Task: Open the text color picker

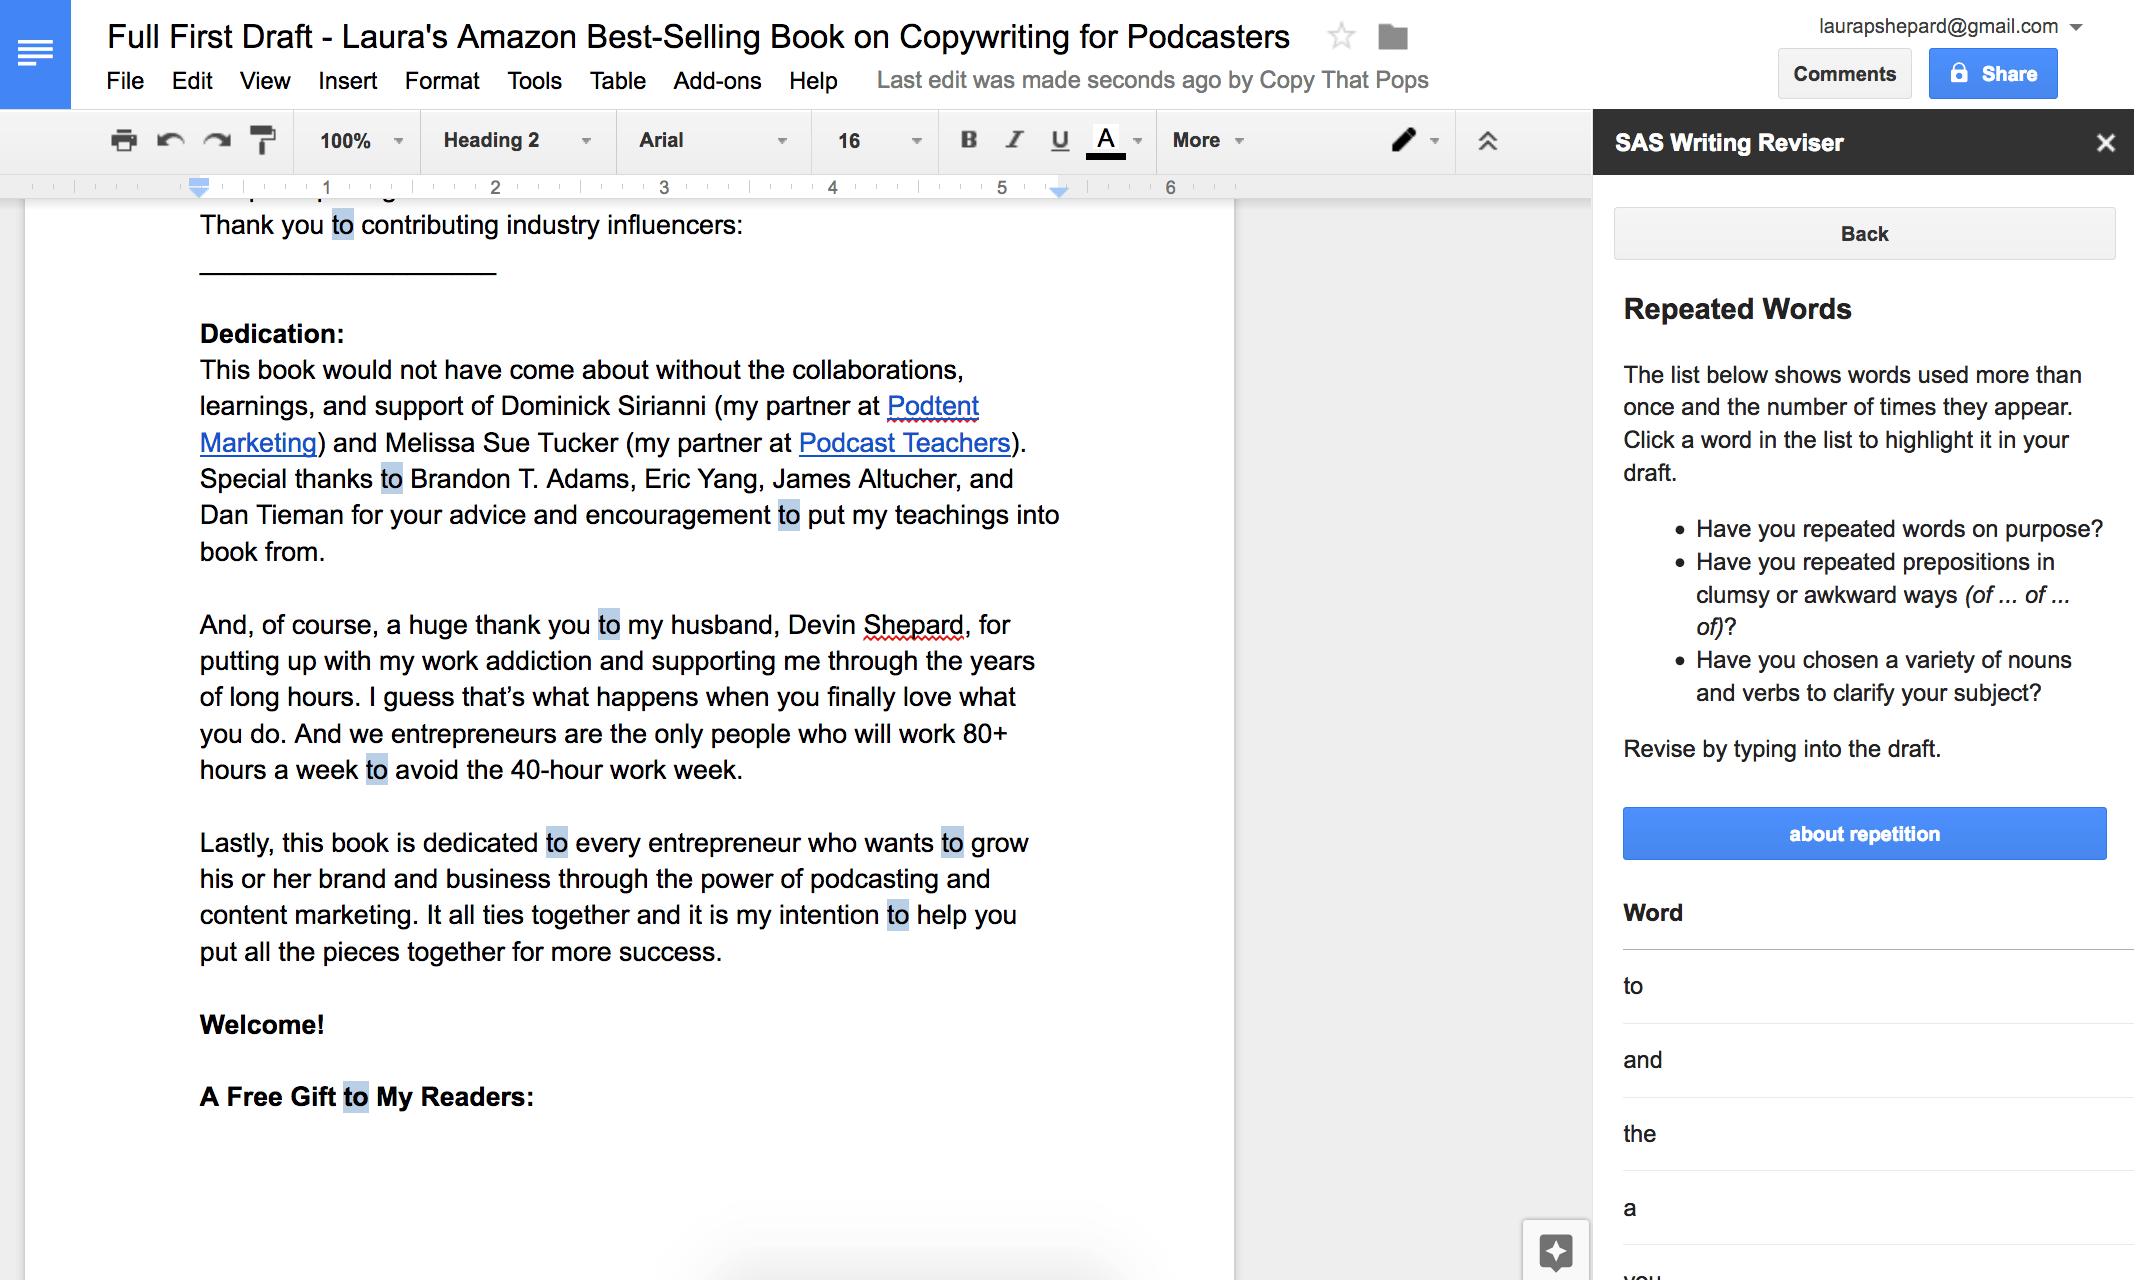Action: click(1105, 140)
